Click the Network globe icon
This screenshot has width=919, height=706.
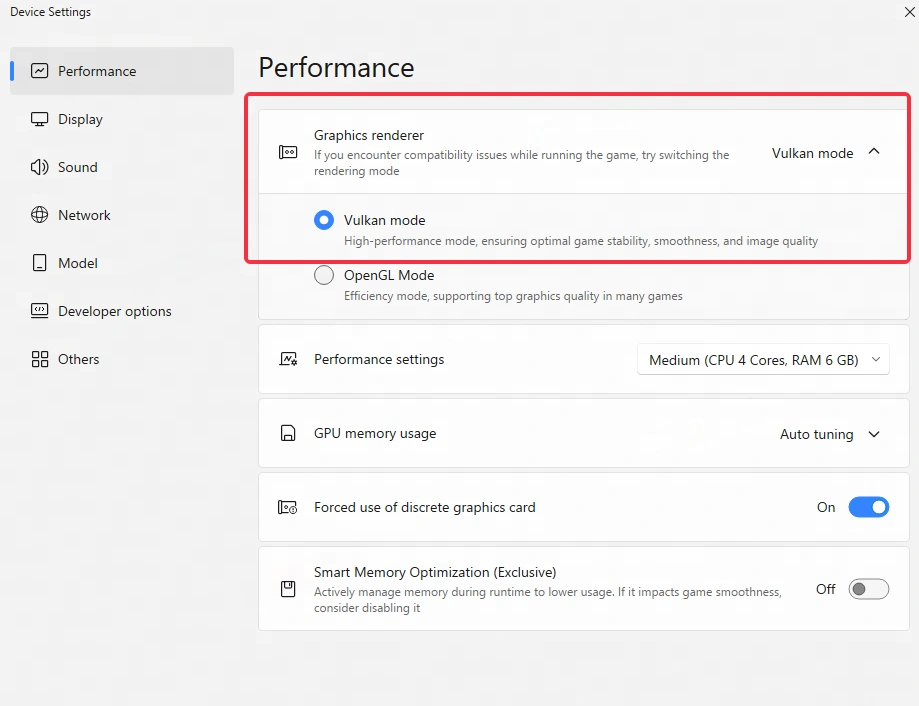[39, 215]
